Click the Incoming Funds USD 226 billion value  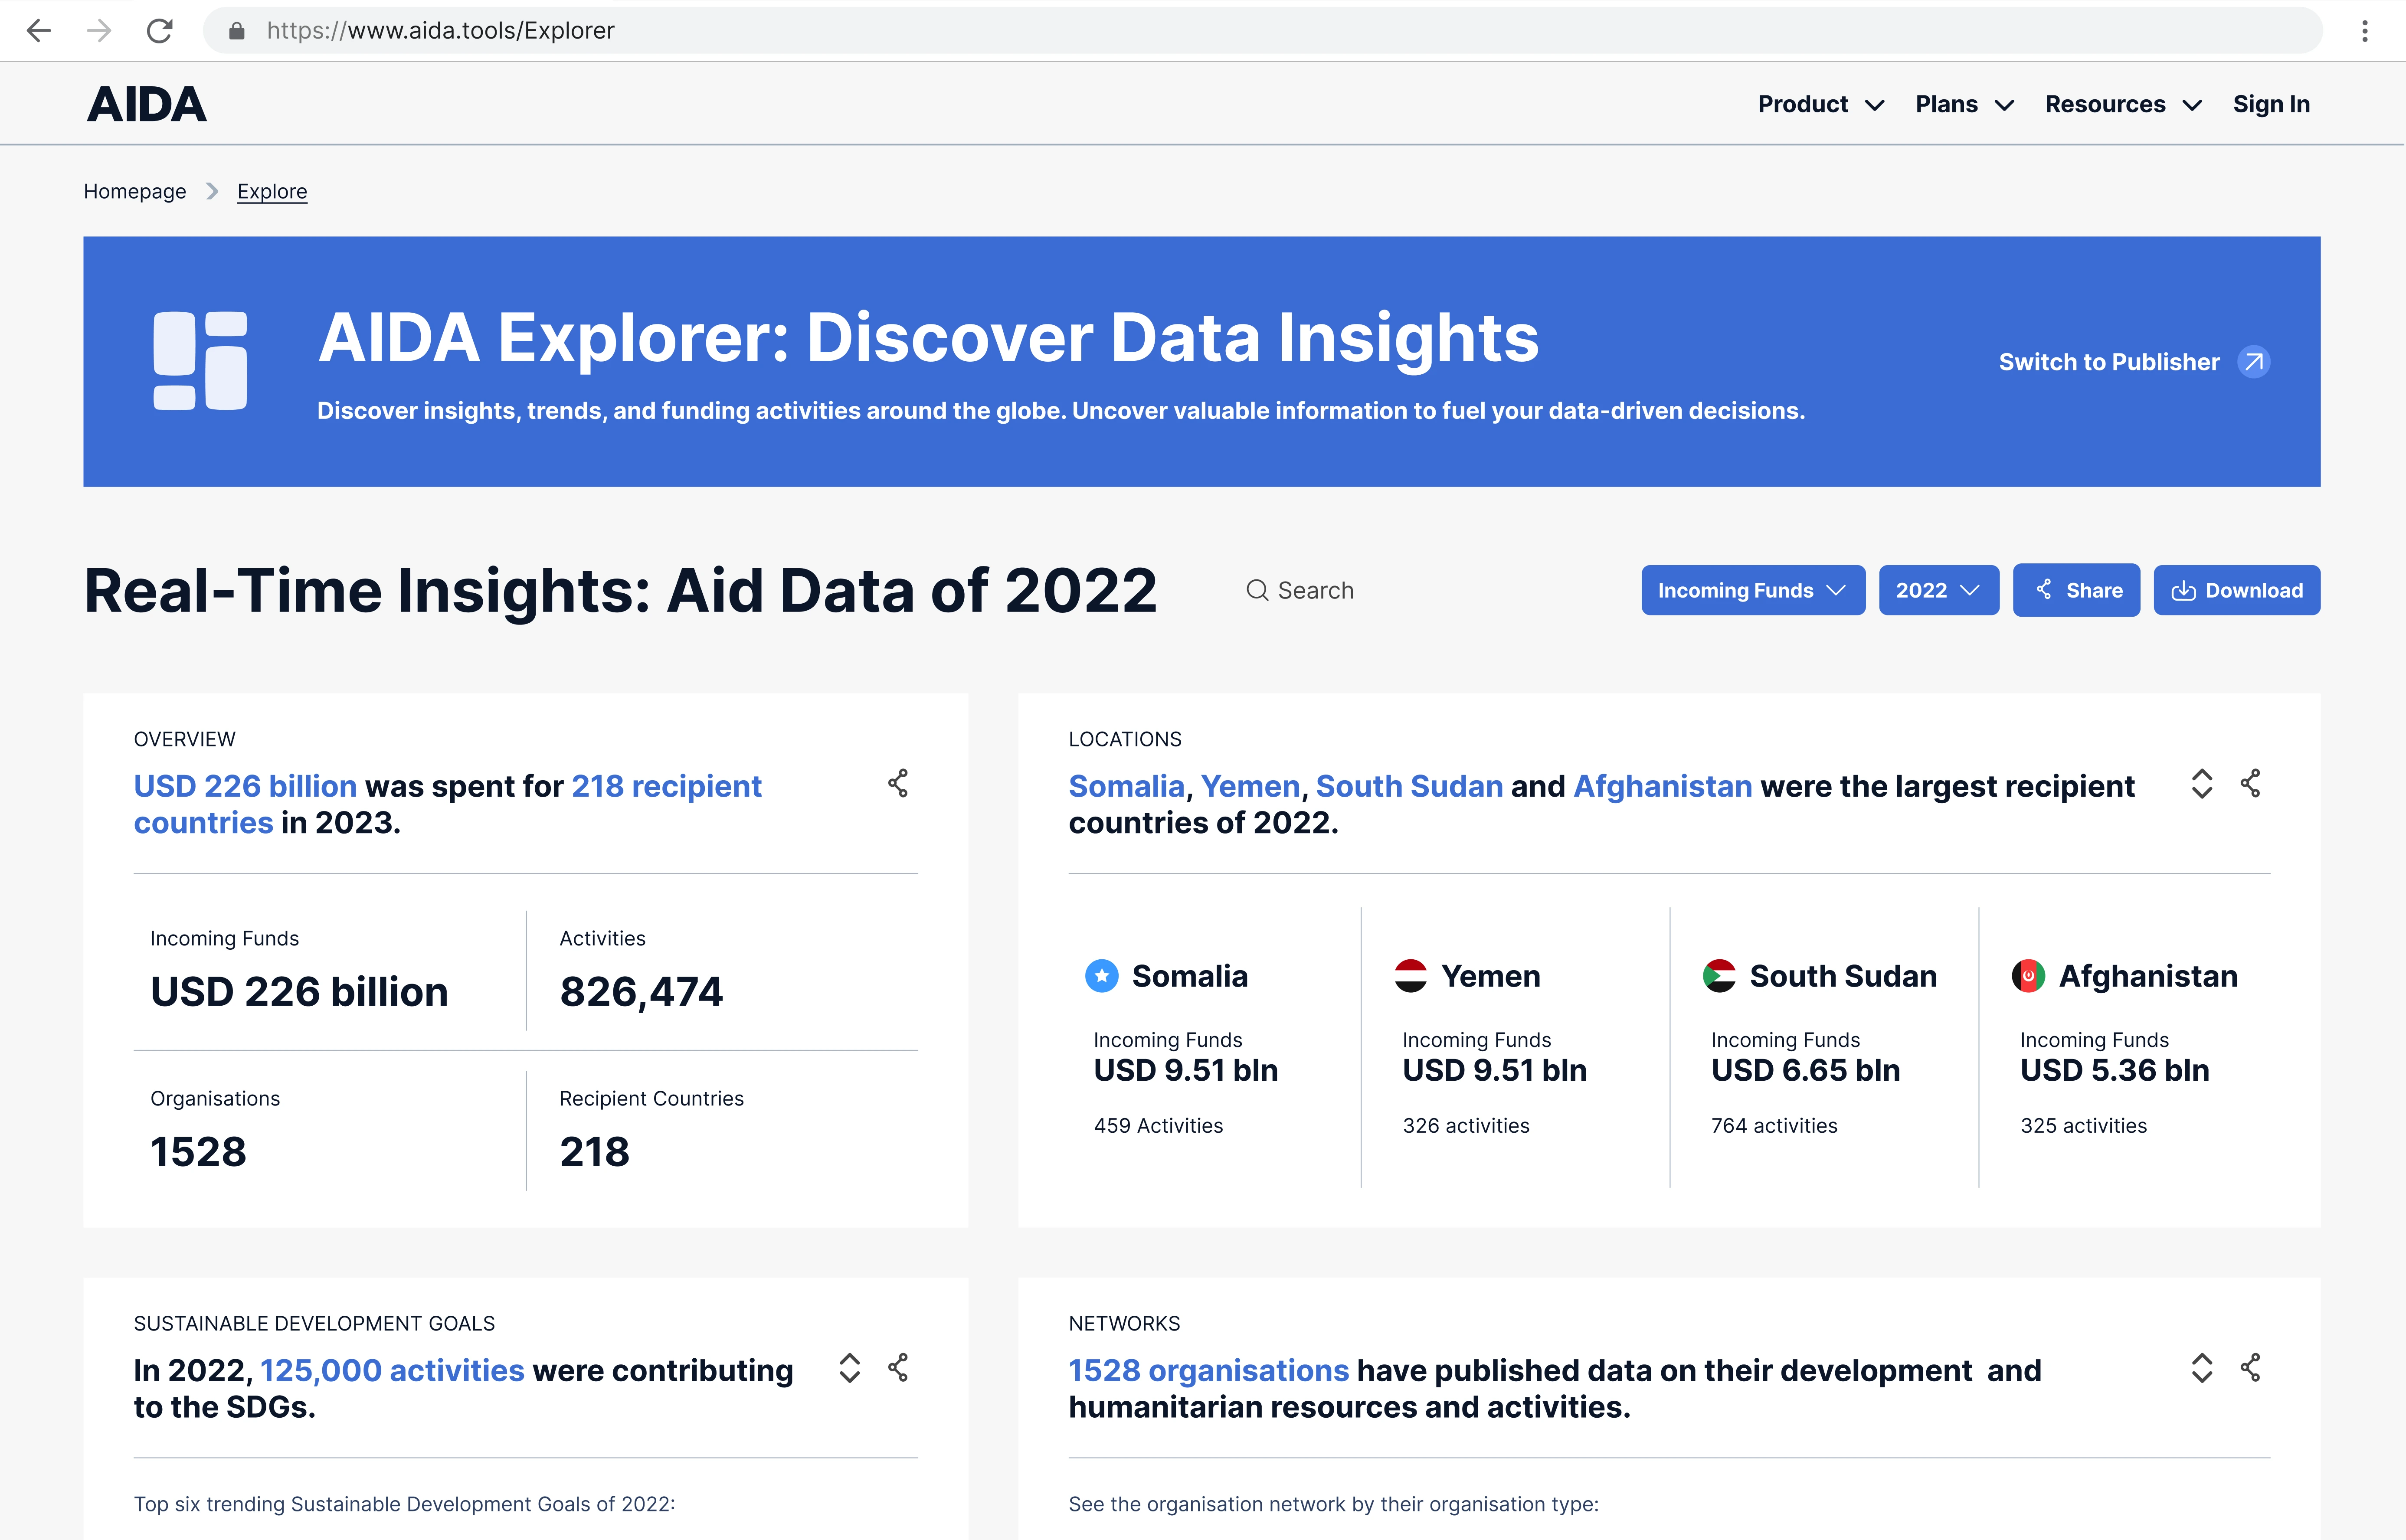coord(299,992)
